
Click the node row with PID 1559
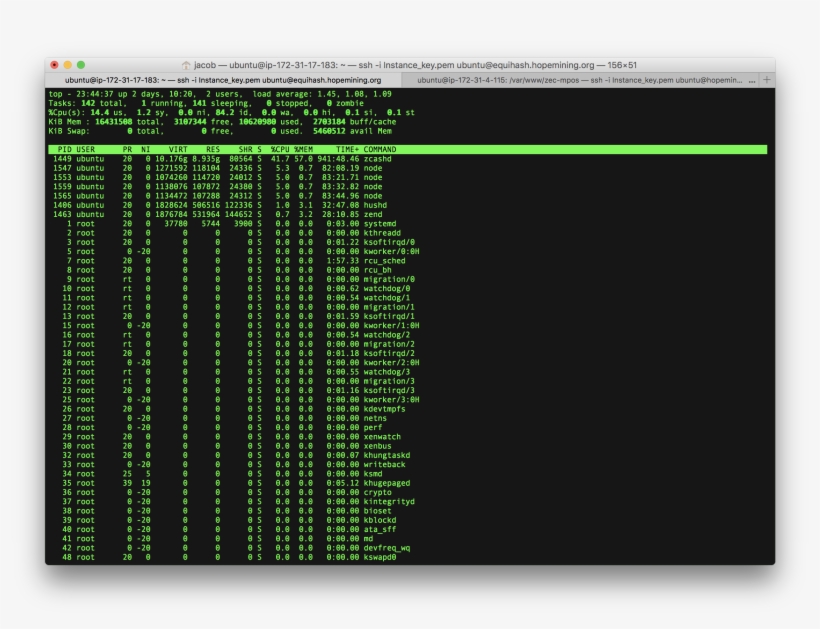(217, 187)
